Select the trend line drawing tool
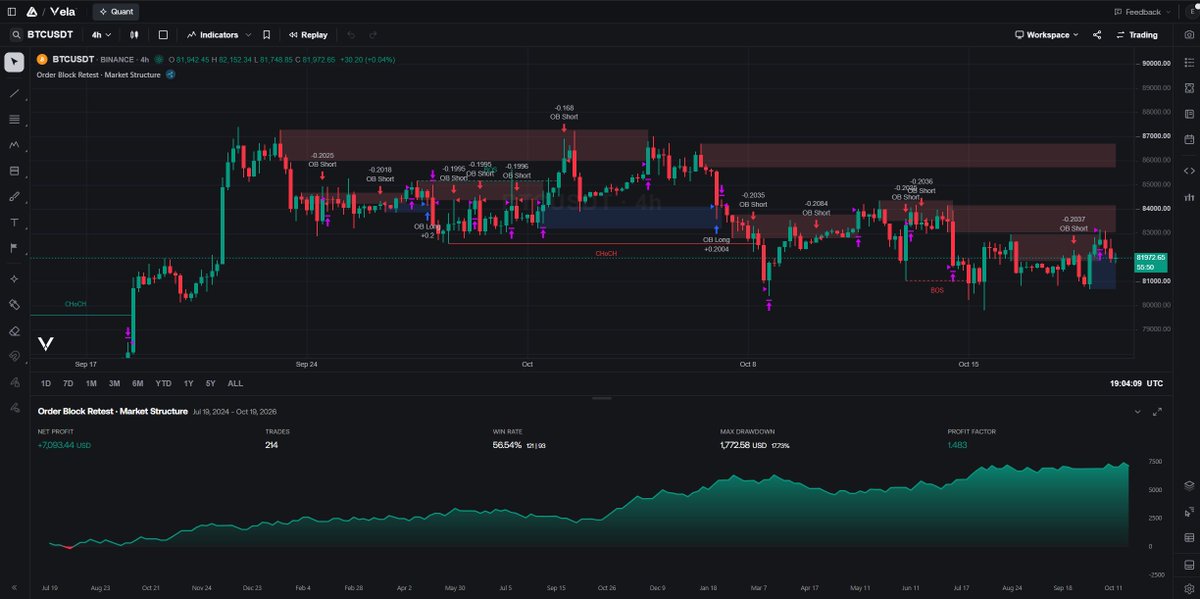Image resolution: width=1200 pixels, height=599 pixels. (14, 94)
